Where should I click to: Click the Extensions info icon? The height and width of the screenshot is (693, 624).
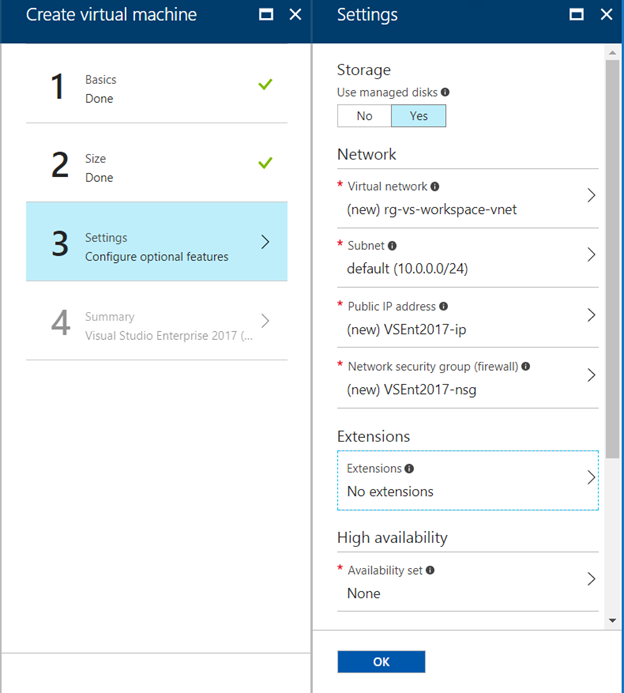point(409,468)
